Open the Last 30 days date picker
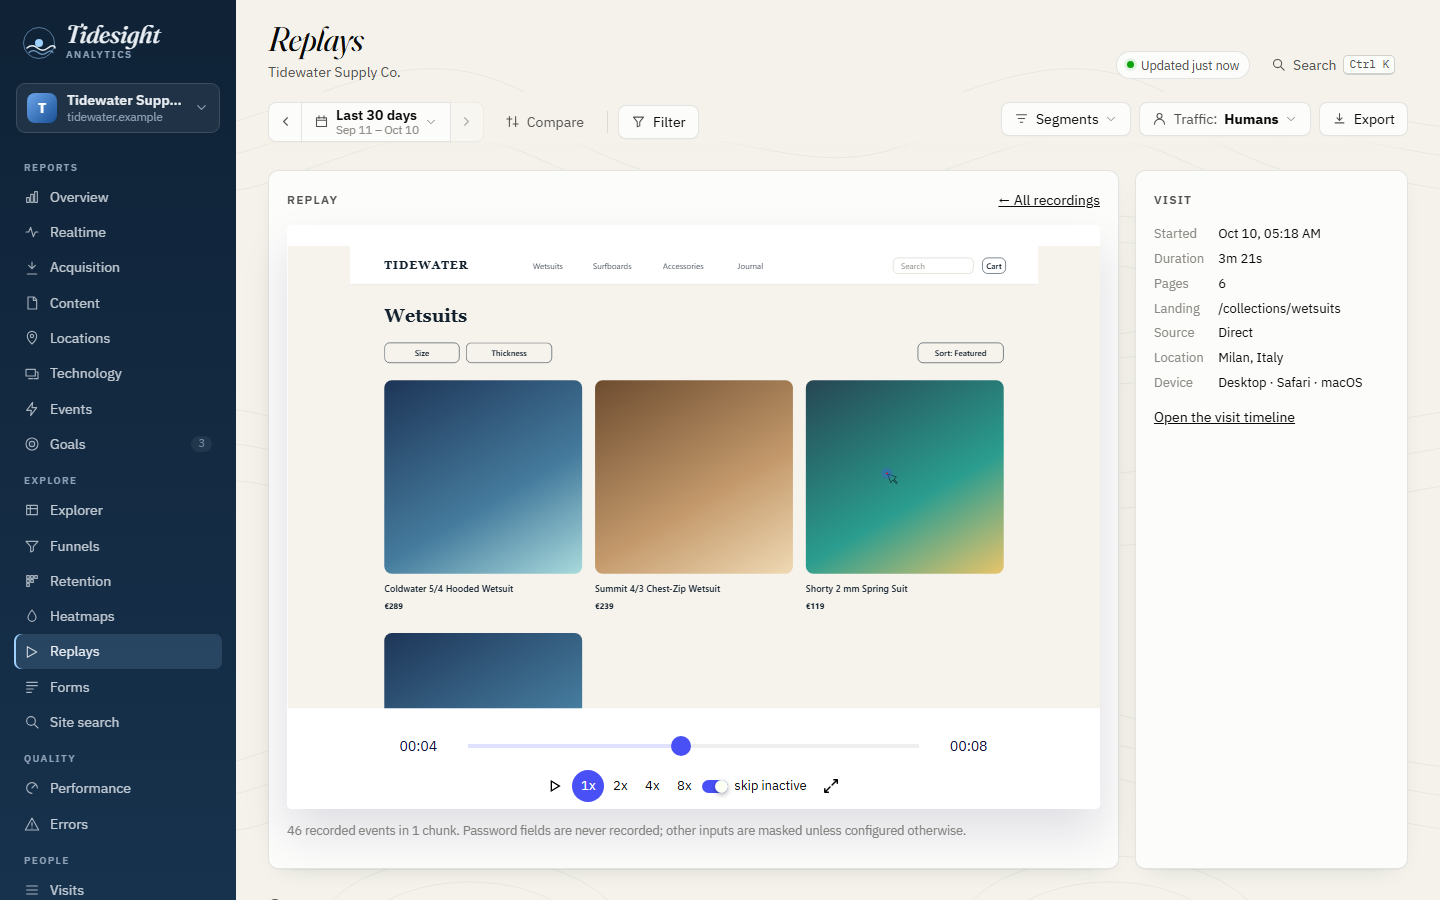The image size is (1440, 900). (x=376, y=122)
